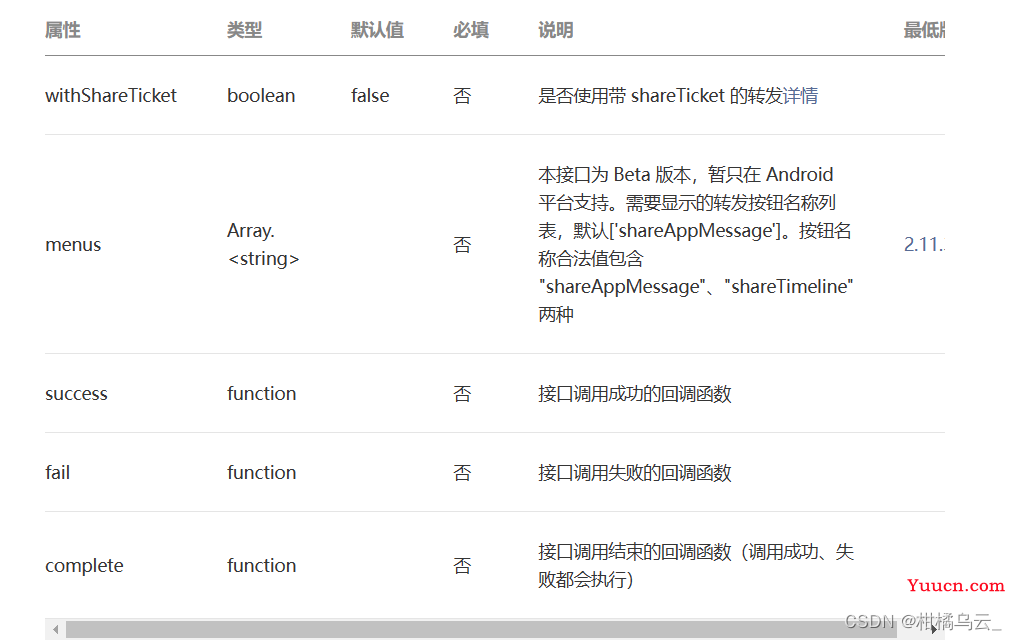Click the 接口调用成功的回调函数 description
The width and height of the screenshot is (1017, 640).
pyautogui.click(x=635, y=394)
